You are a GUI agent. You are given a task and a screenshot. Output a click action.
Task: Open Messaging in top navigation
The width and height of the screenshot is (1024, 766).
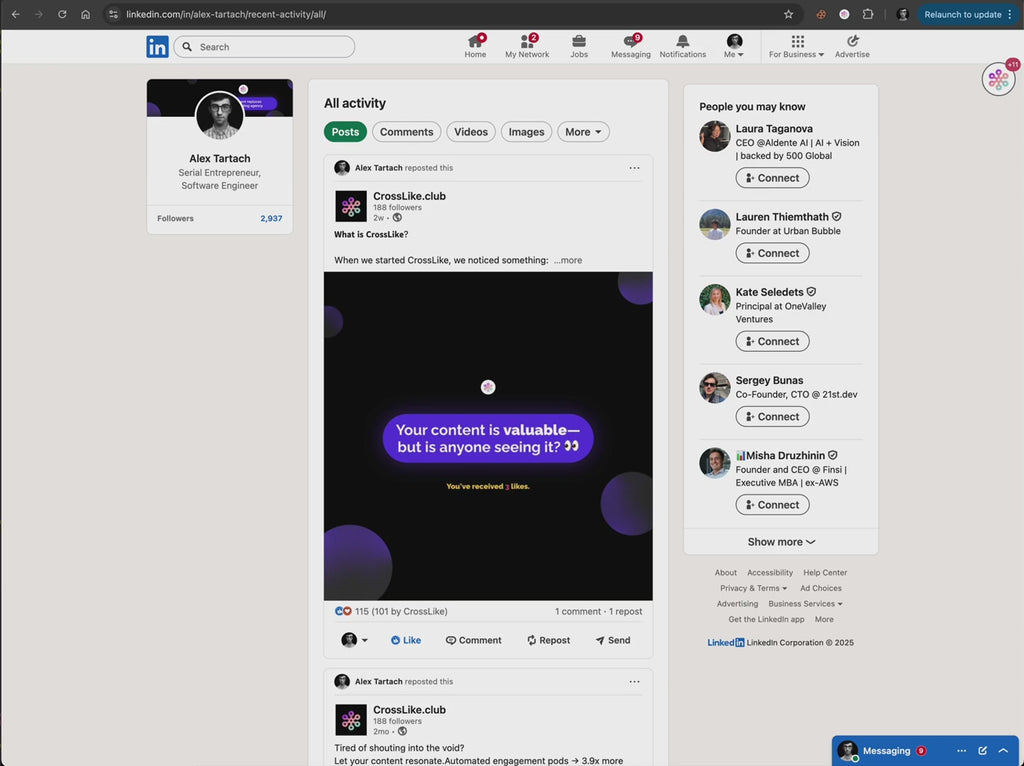pyautogui.click(x=630, y=46)
